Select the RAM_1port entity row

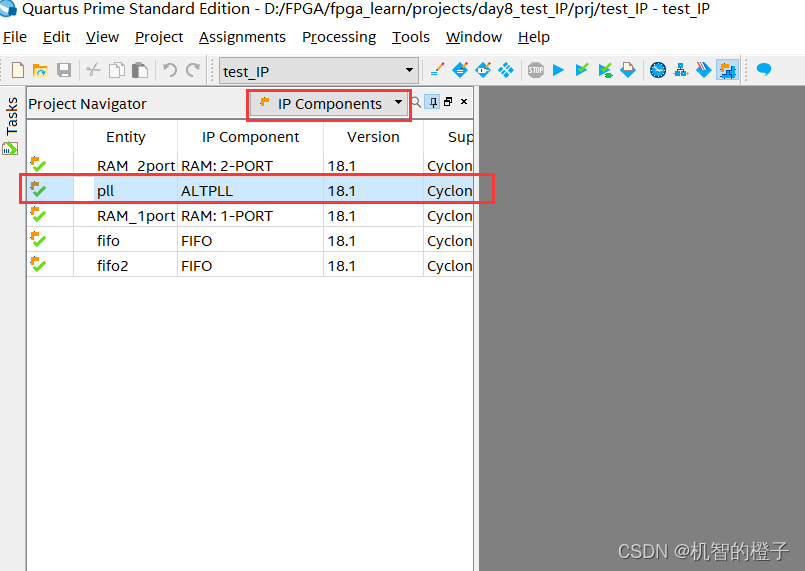pyautogui.click(x=250, y=216)
